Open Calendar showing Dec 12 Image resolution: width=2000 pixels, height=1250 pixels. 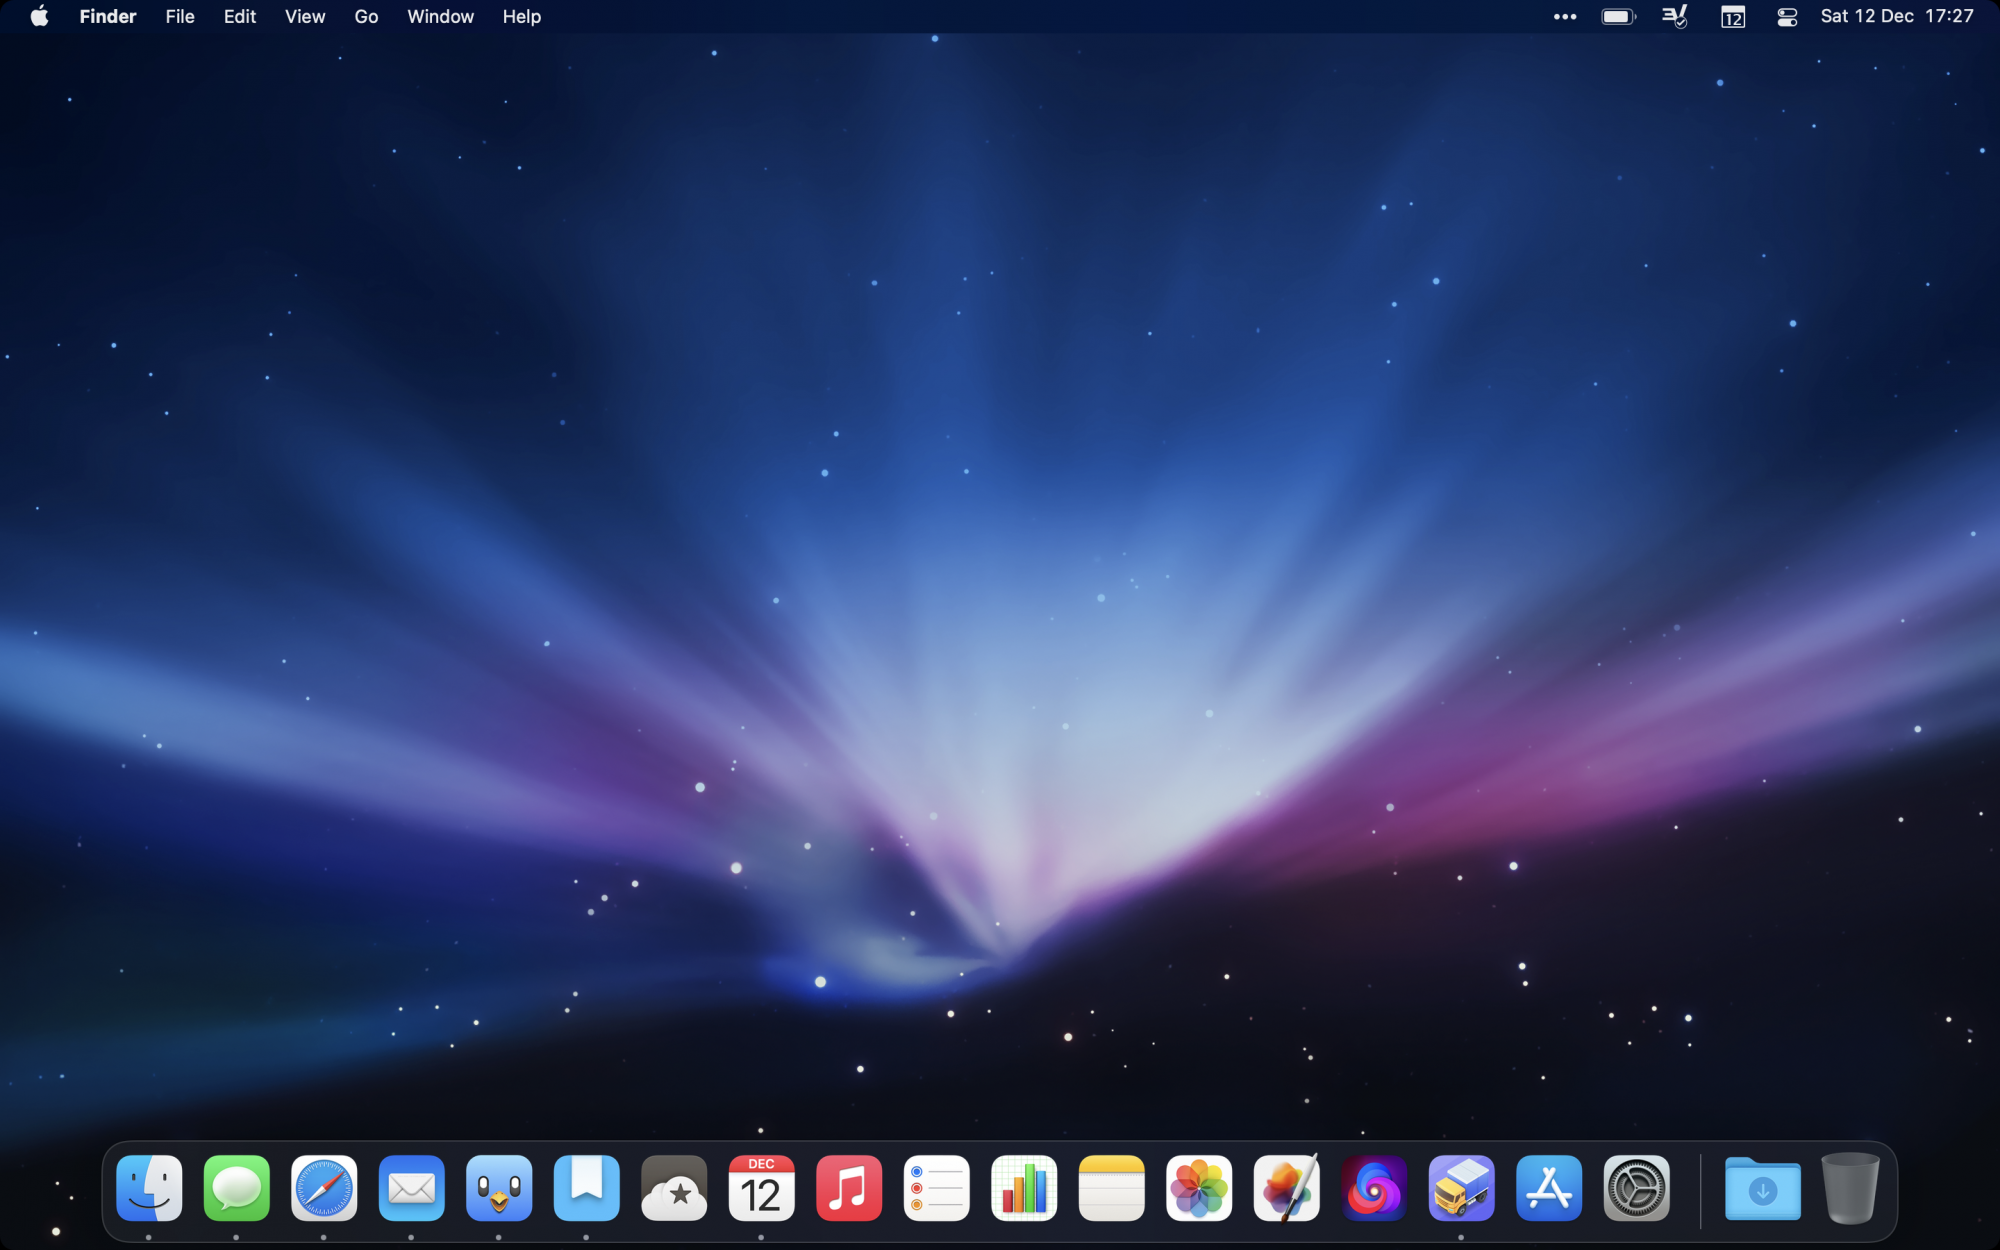761,1188
